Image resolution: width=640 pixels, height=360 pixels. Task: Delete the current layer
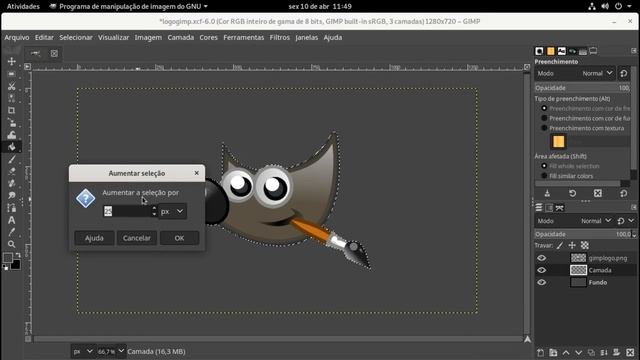[x=630, y=353]
